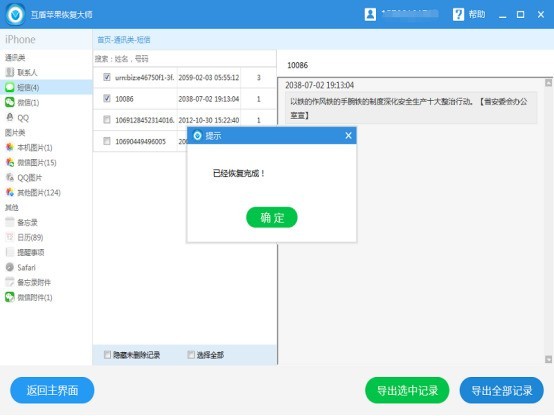The width and height of the screenshot is (554, 416).
Task: Select the 微信(1) WeChat icon in sidebar
Action: [x=10, y=102]
